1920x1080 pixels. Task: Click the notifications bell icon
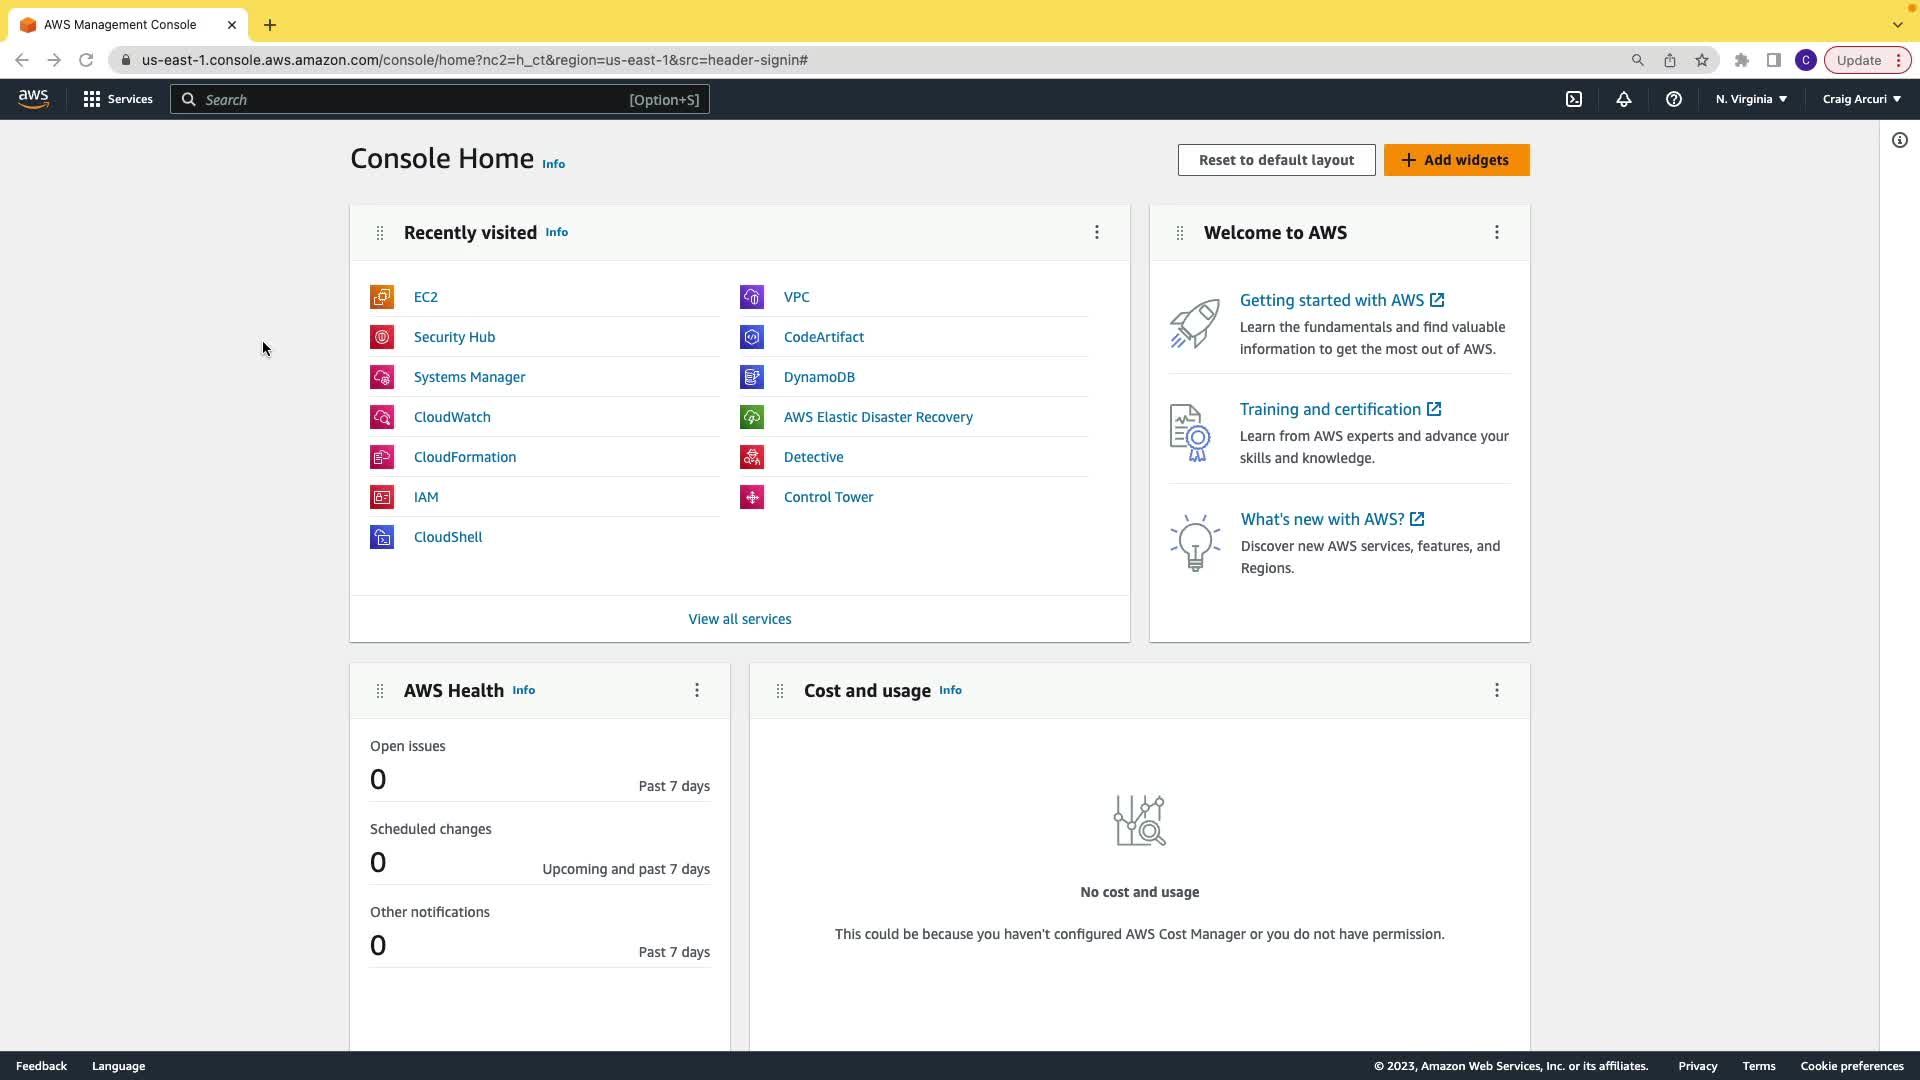(1624, 99)
